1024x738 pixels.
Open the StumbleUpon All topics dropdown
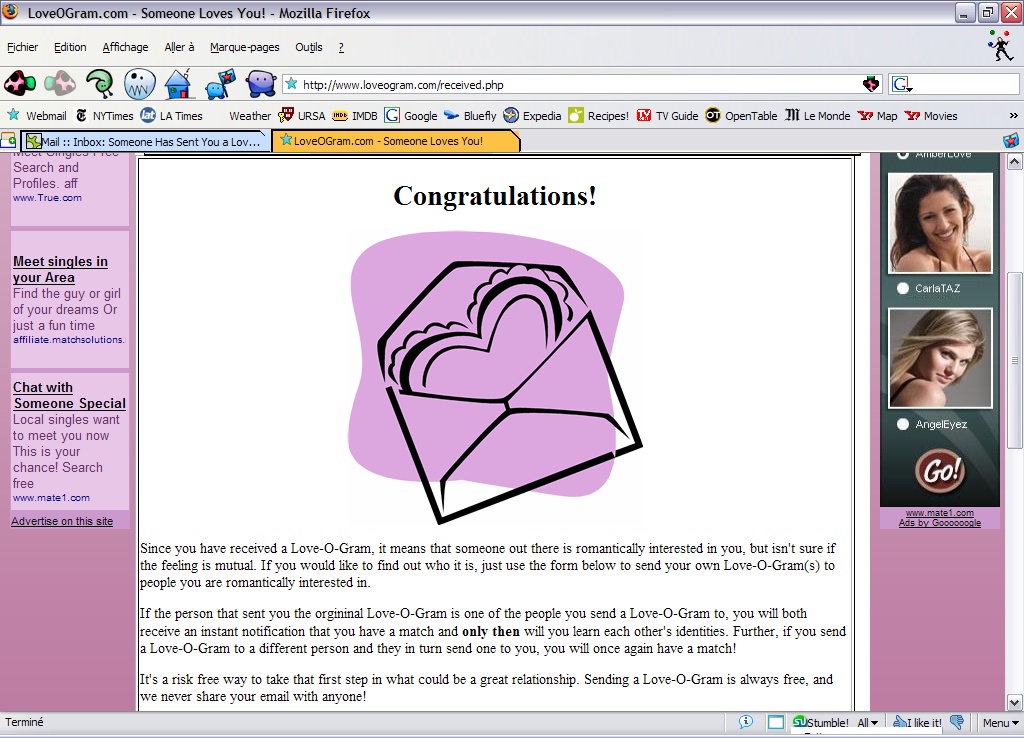pos(868,722)
